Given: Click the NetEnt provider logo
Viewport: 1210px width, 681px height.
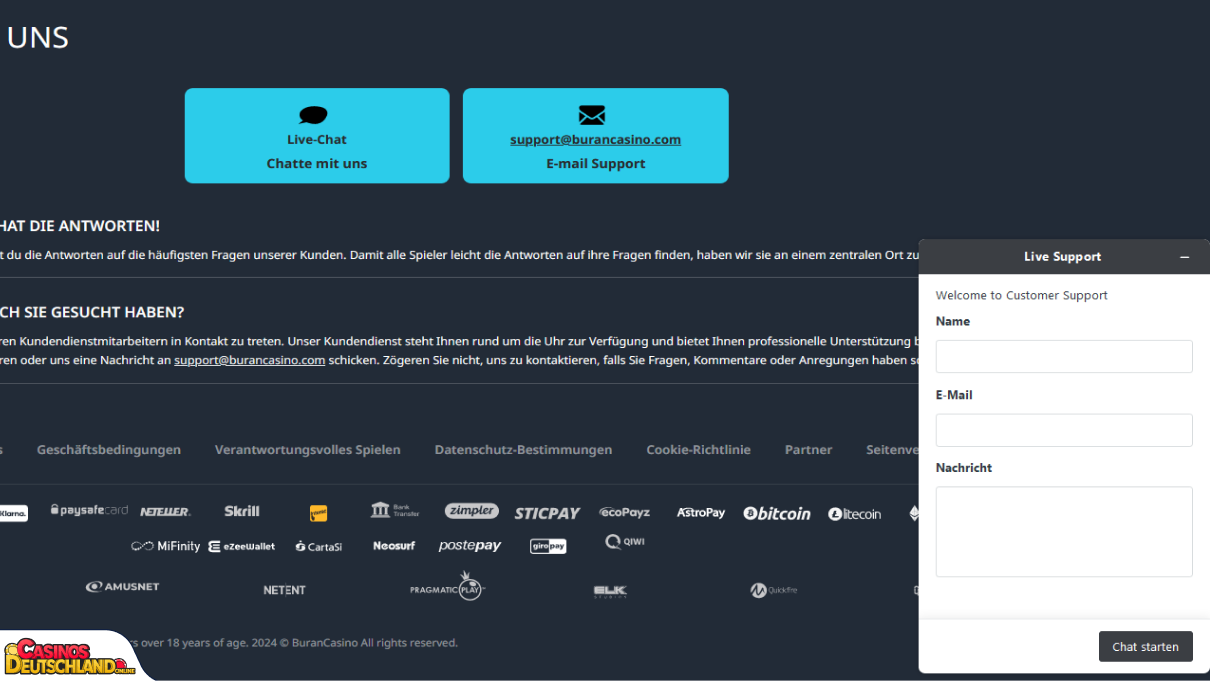Looking at the screenshot, I should click(284, 590).
